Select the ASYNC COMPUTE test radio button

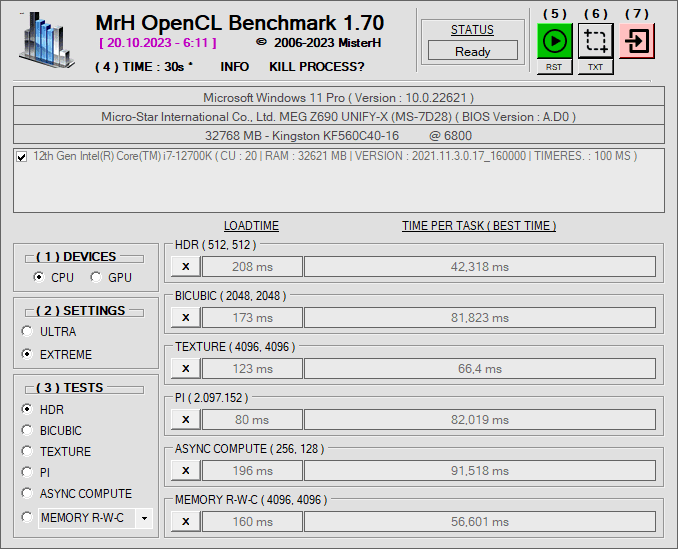(27, 493)
